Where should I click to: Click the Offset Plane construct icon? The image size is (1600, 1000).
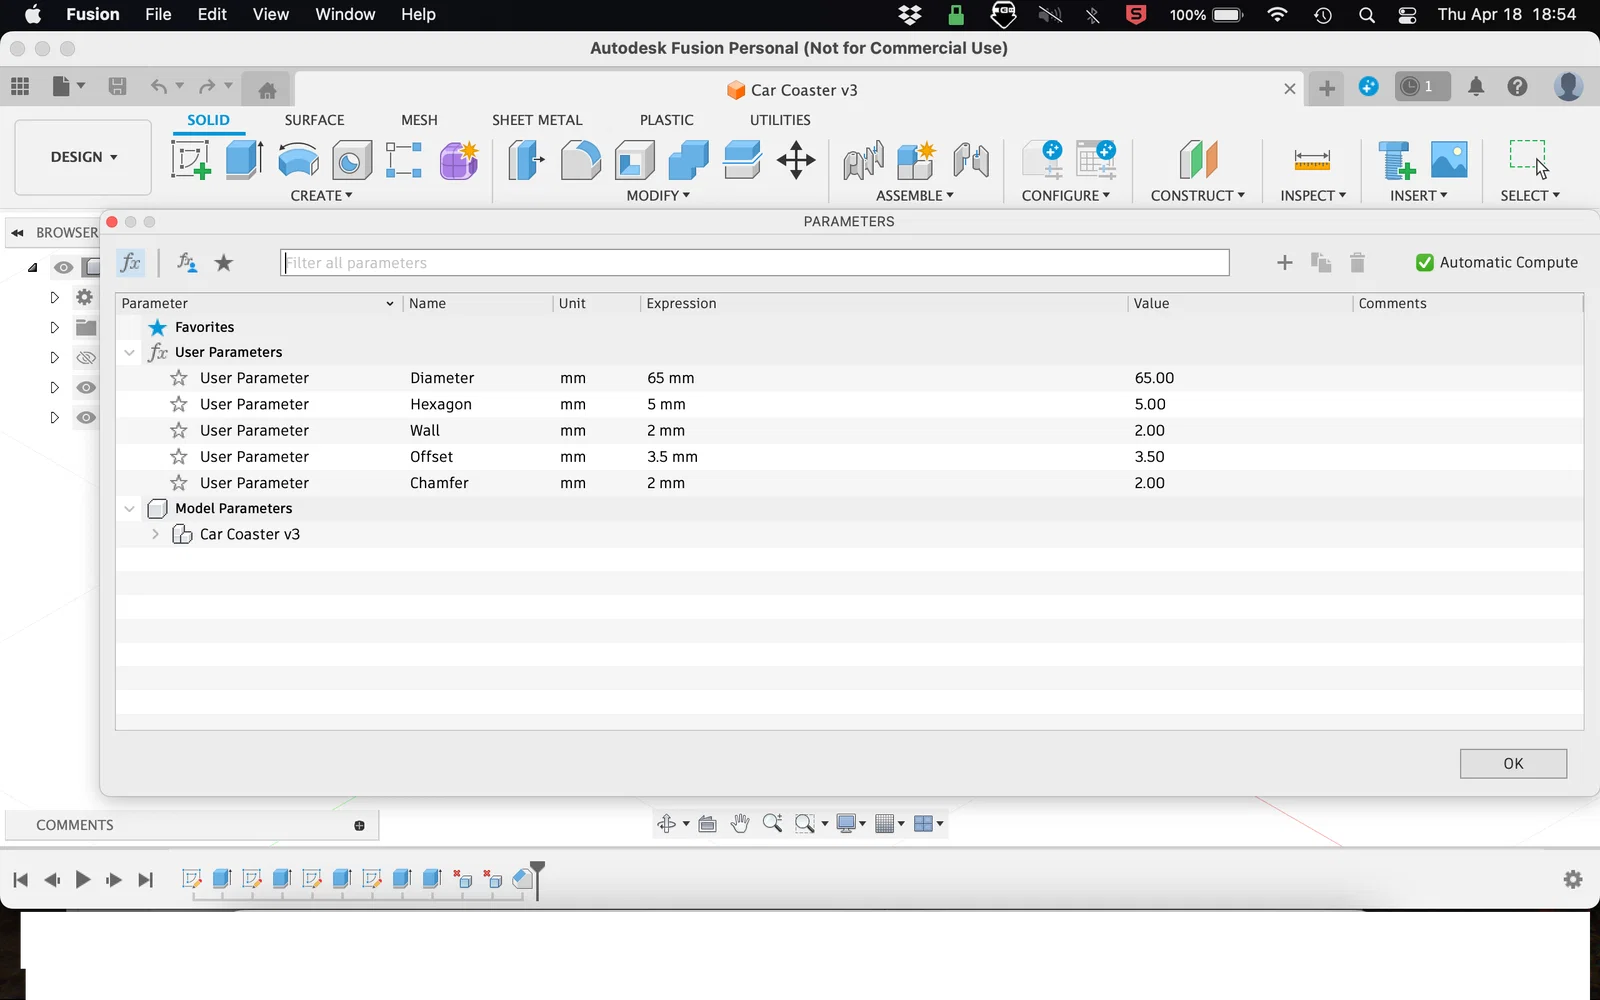[1198, 160]
